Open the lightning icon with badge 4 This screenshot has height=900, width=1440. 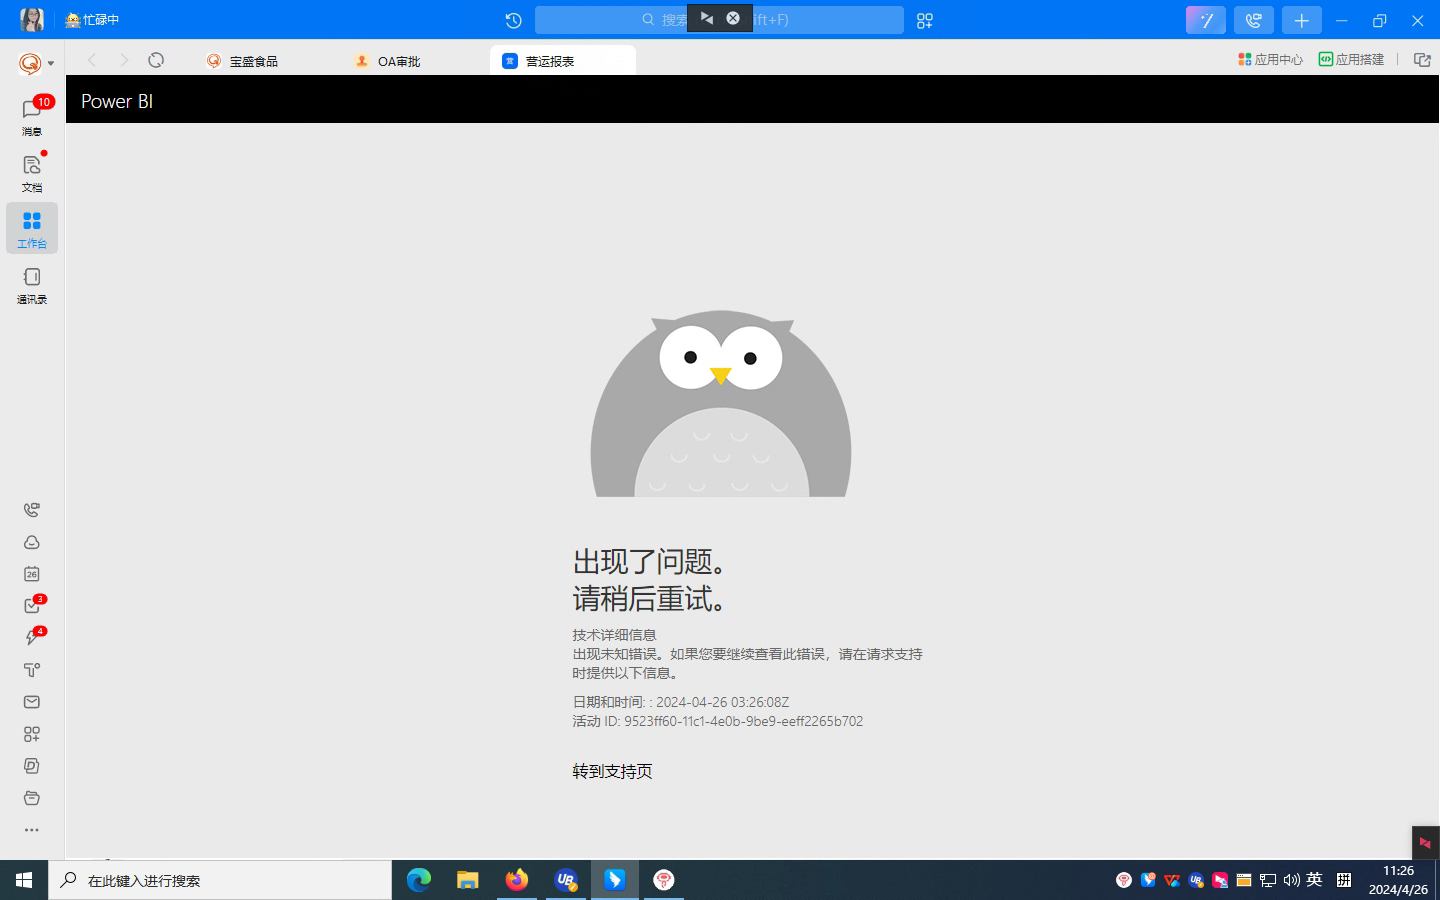tap(32, 638)
